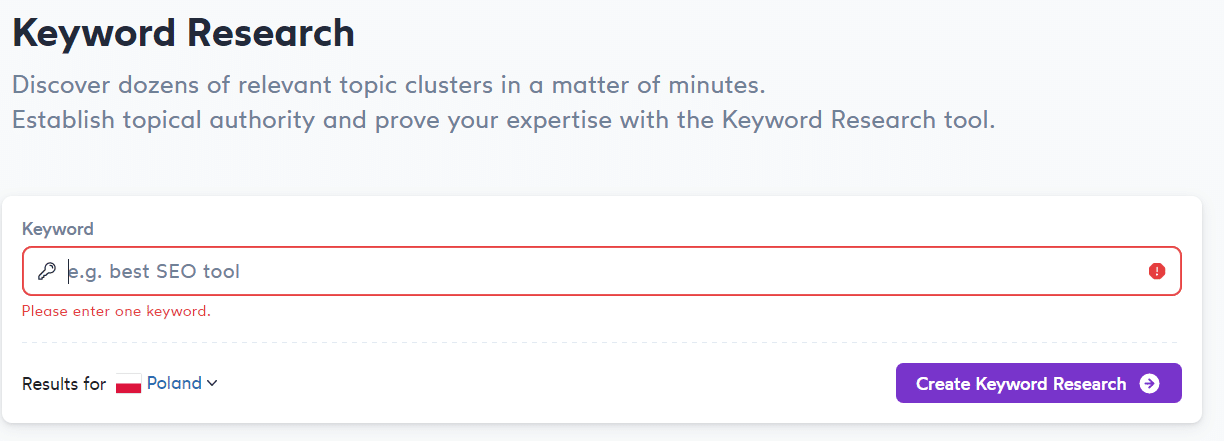Click the key icon inside Keyword field
The height and width of the screenshot is (441, 1224).
click(46, 271)
